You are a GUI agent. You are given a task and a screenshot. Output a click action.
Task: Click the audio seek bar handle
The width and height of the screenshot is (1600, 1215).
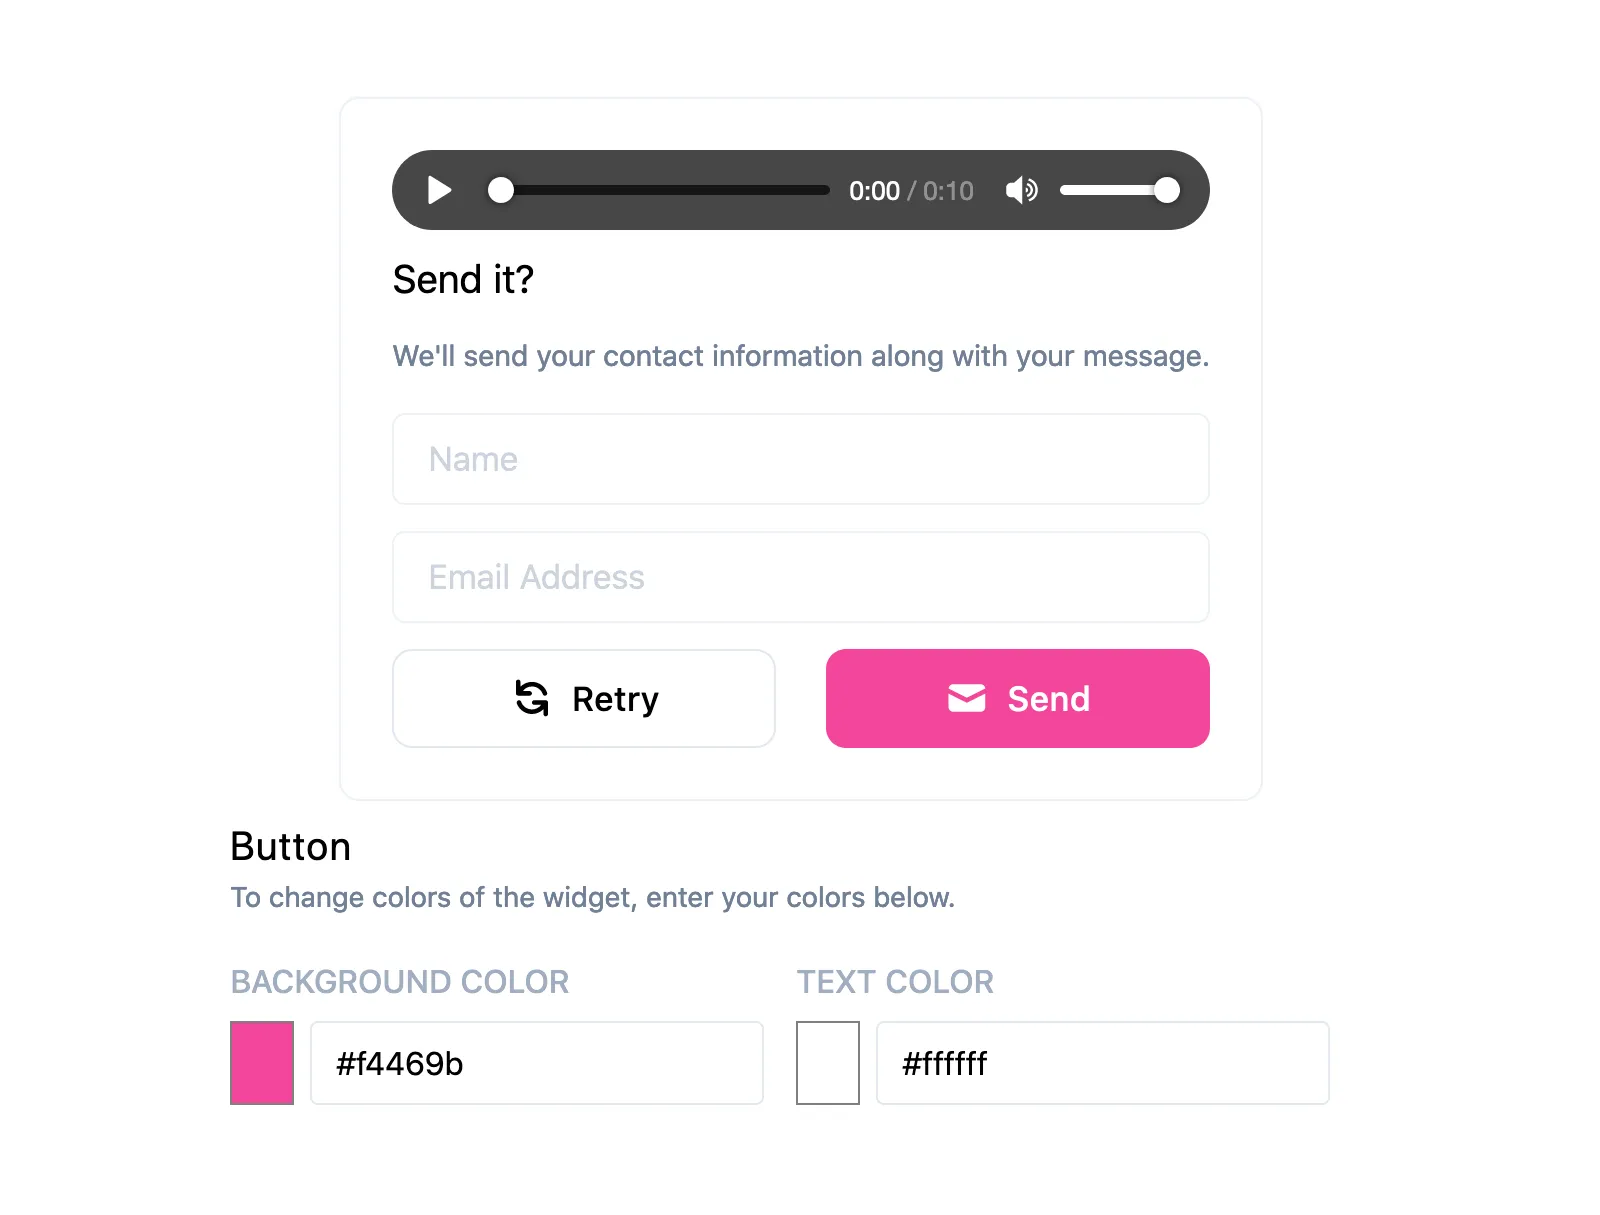pos(501,190)
